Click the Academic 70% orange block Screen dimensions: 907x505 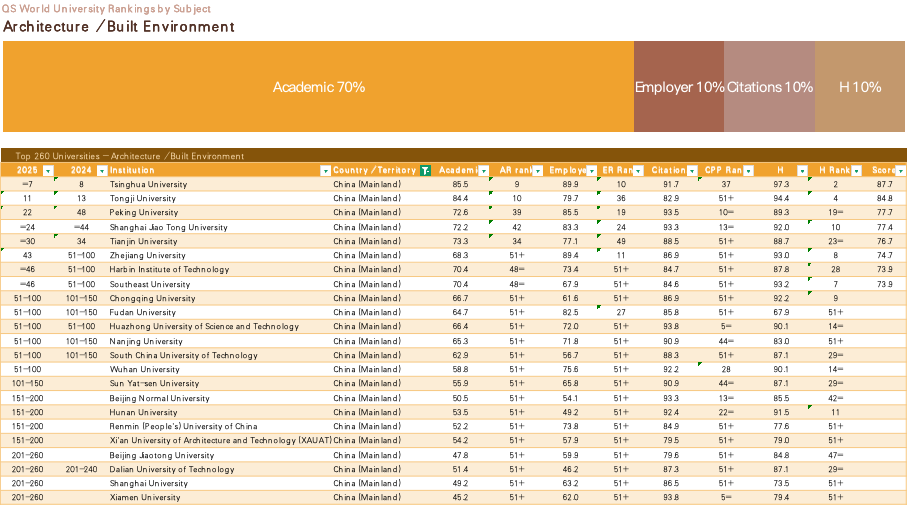(x=318, y=87)
